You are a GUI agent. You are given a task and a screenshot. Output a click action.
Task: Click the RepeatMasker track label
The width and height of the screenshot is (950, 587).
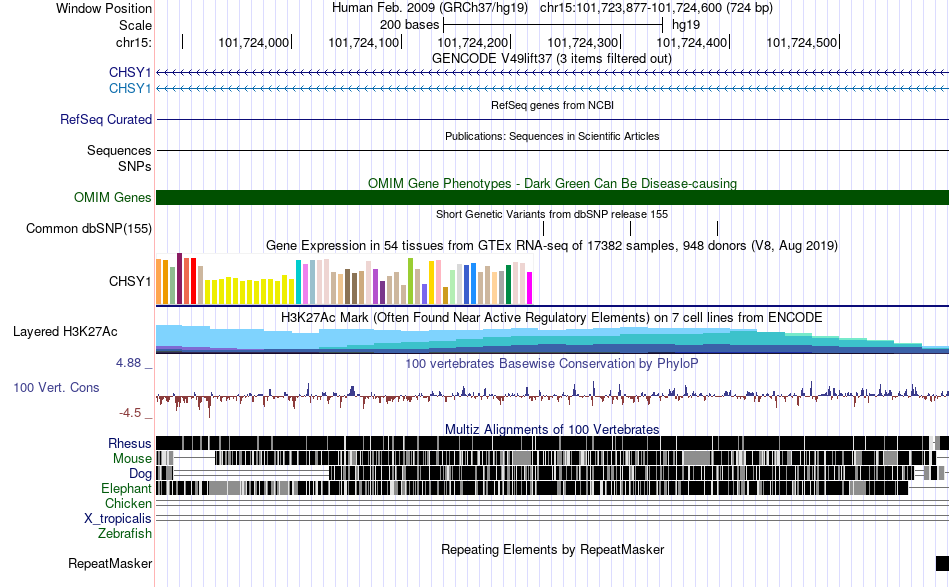pos(110,563)
